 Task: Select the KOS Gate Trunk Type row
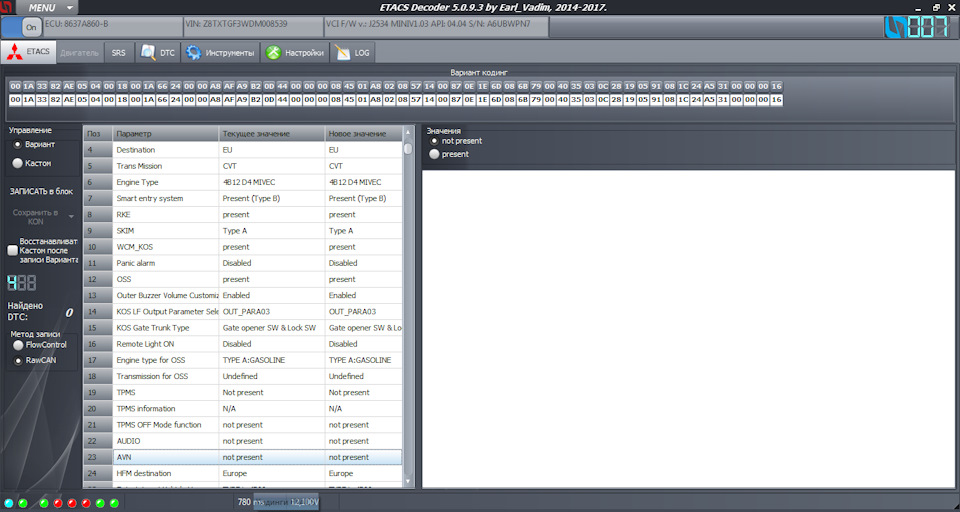pyautogui.click(x=243, y=328)
